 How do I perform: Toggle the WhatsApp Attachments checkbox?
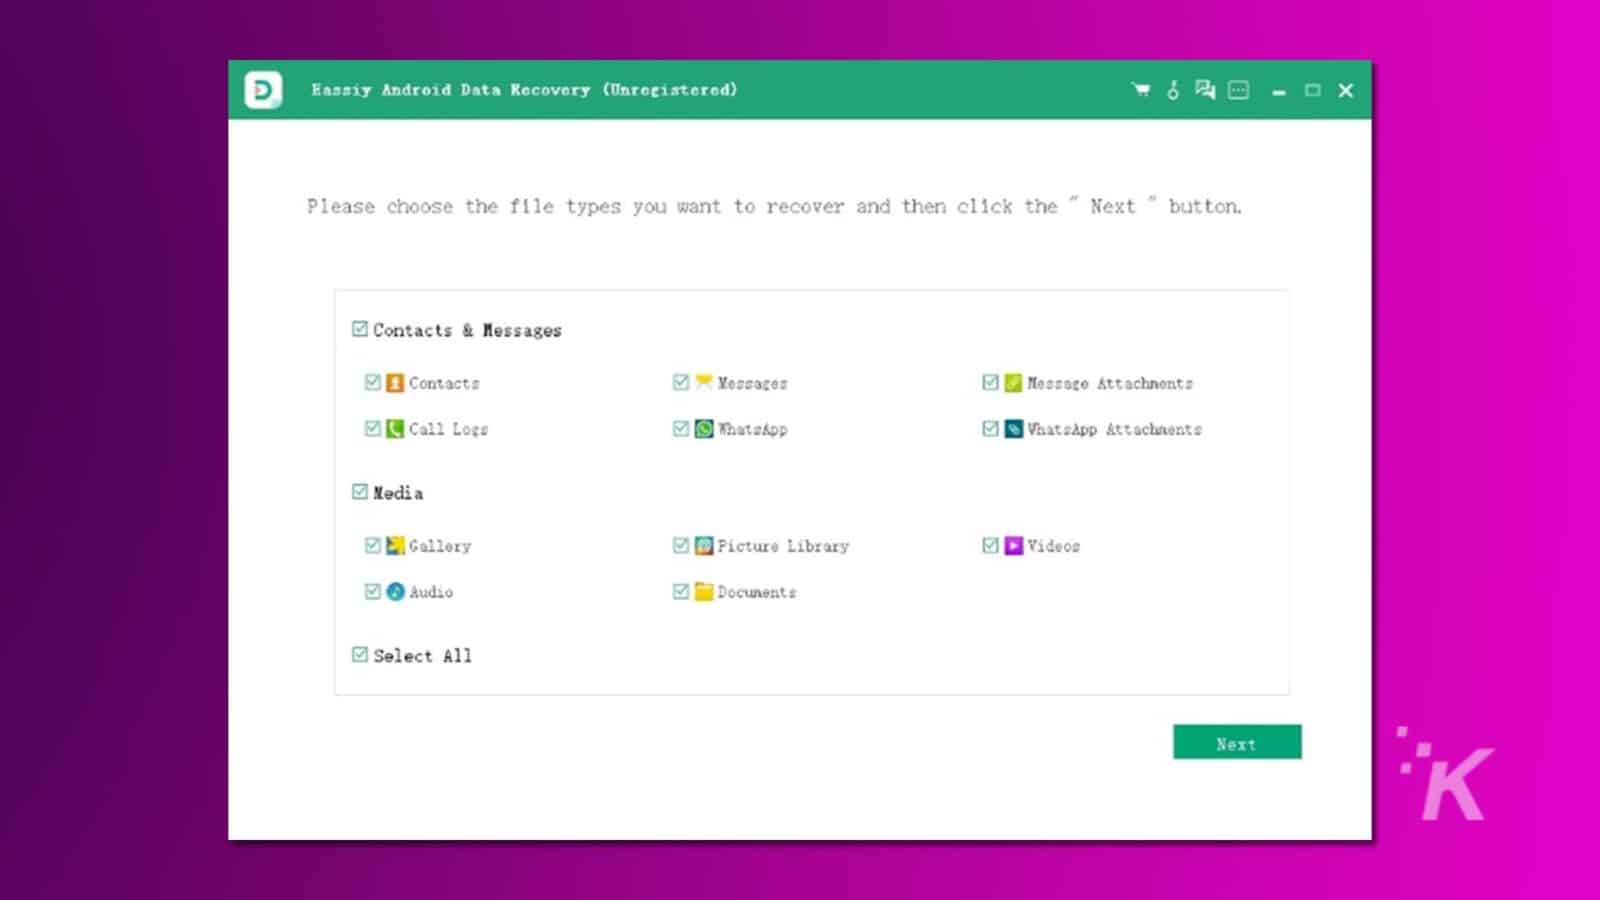click(990, 428)
